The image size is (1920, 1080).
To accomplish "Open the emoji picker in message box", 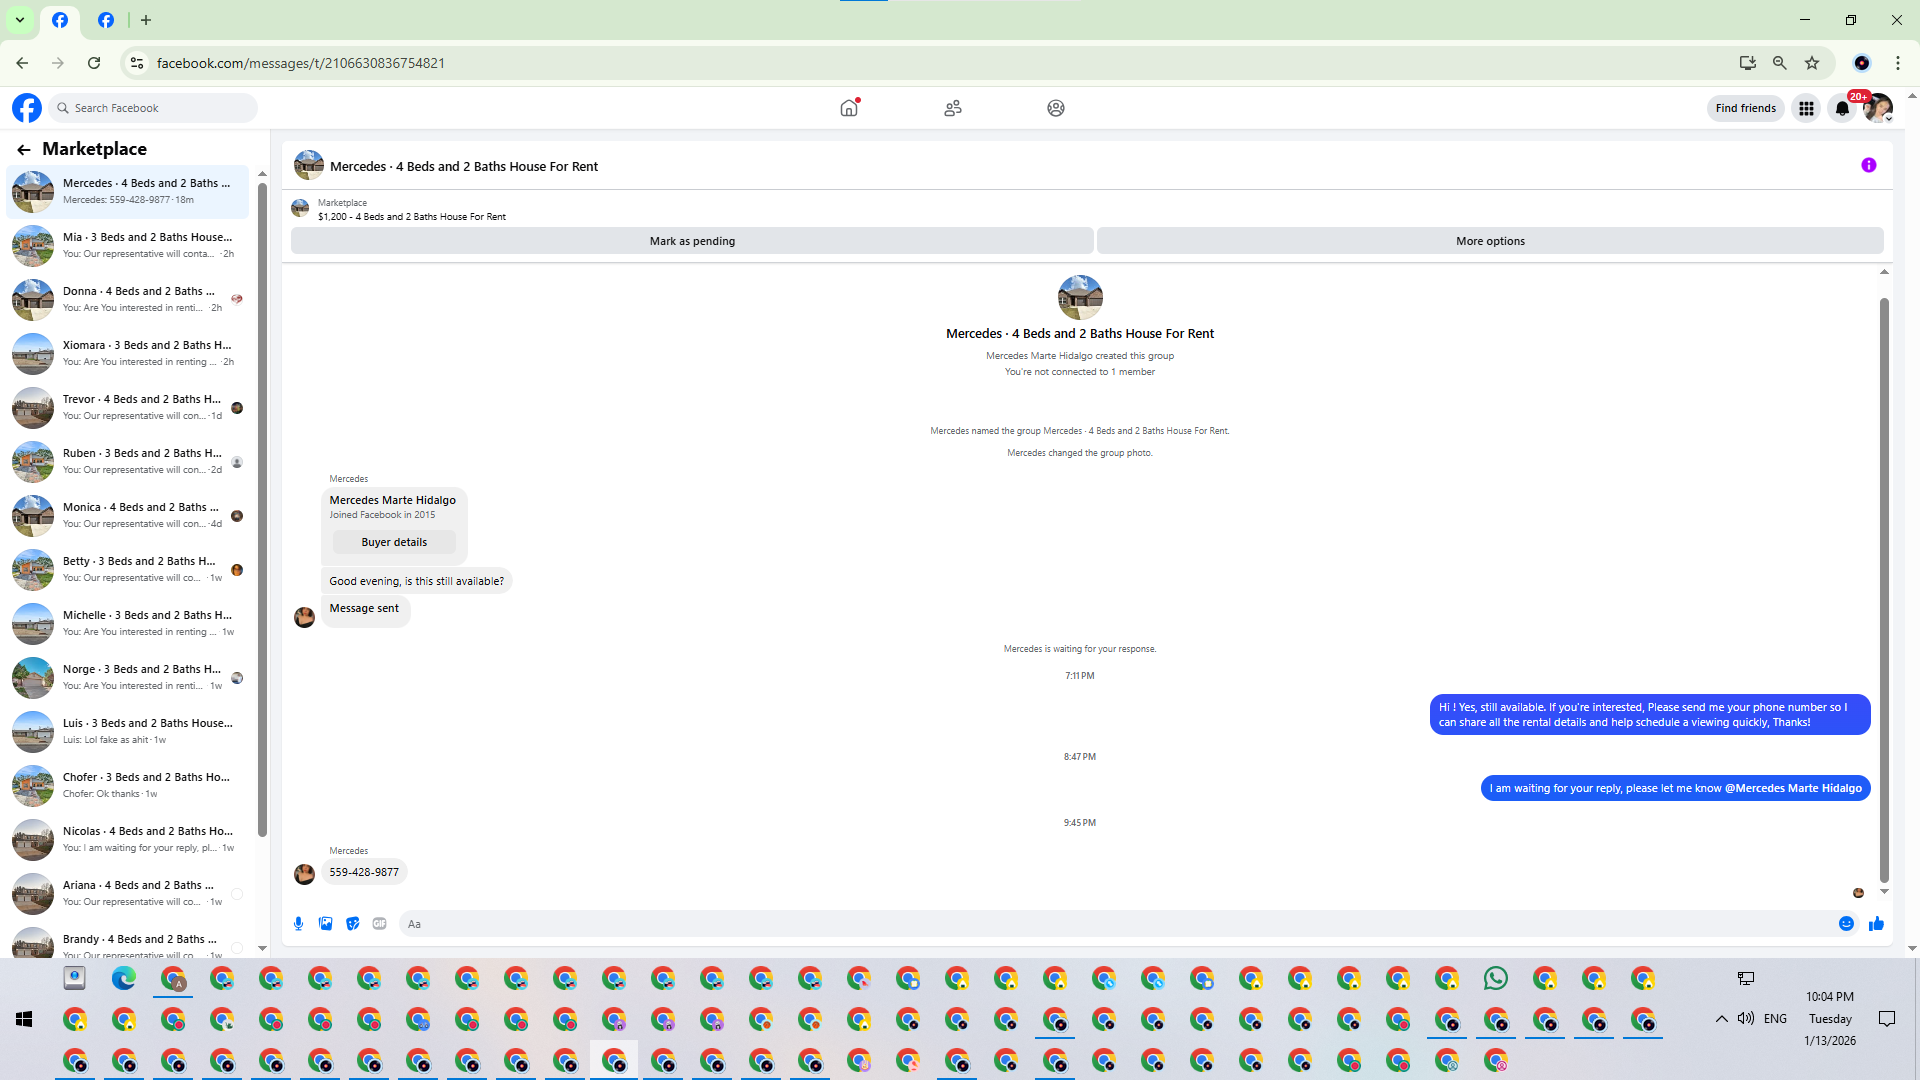I will (x=1846, y=924).
